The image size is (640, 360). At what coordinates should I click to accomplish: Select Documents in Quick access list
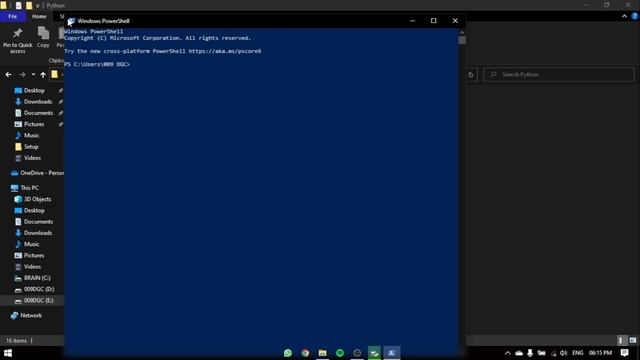point(38,113)
